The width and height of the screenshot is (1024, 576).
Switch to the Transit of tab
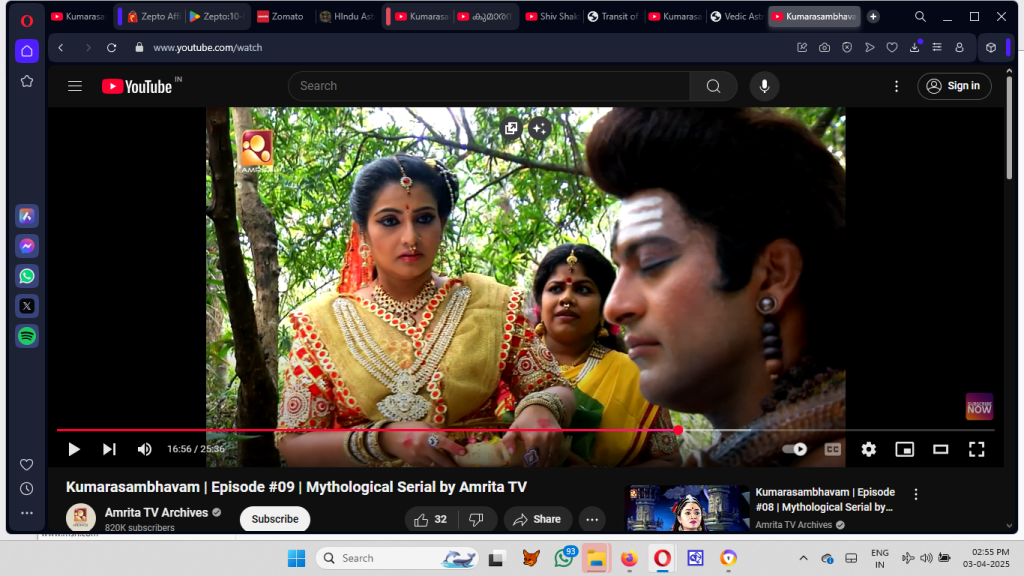(613, 16)
